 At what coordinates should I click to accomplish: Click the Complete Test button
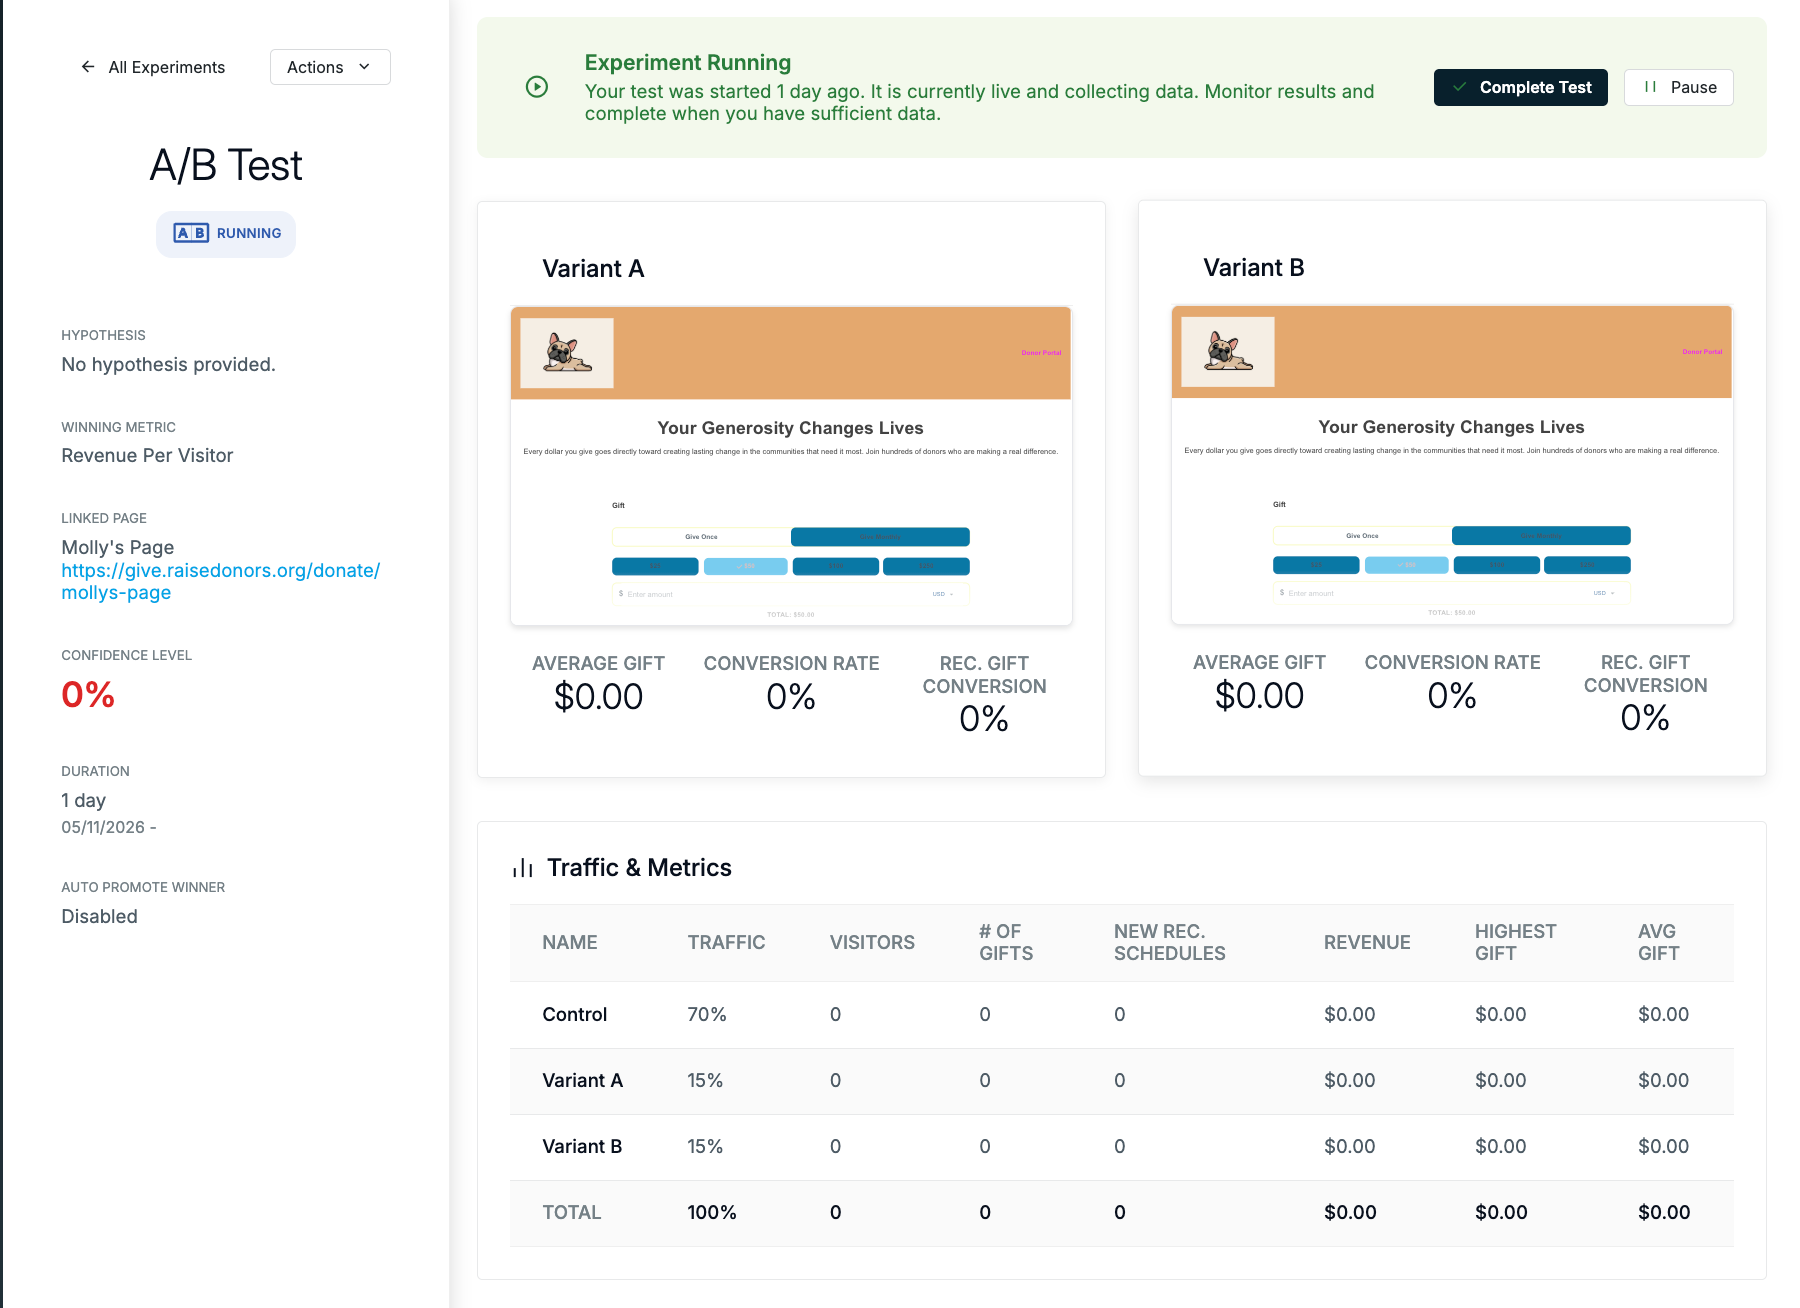[x=1521, y=87]
